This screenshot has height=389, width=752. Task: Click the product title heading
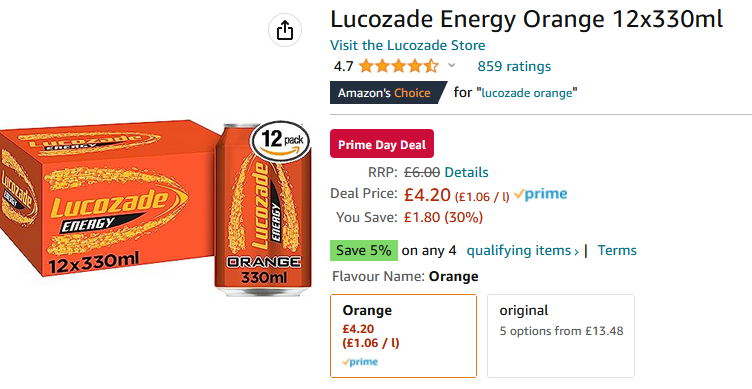(x=526, y=19)
